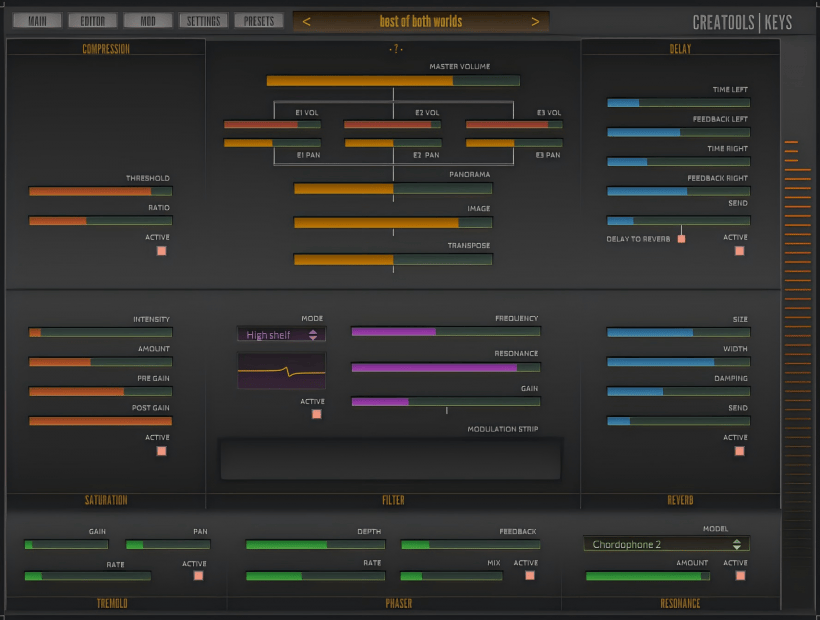This screenshot has width=820, height=620.
Task: Select the MAIN tab
Action: [x=36, y=18]
